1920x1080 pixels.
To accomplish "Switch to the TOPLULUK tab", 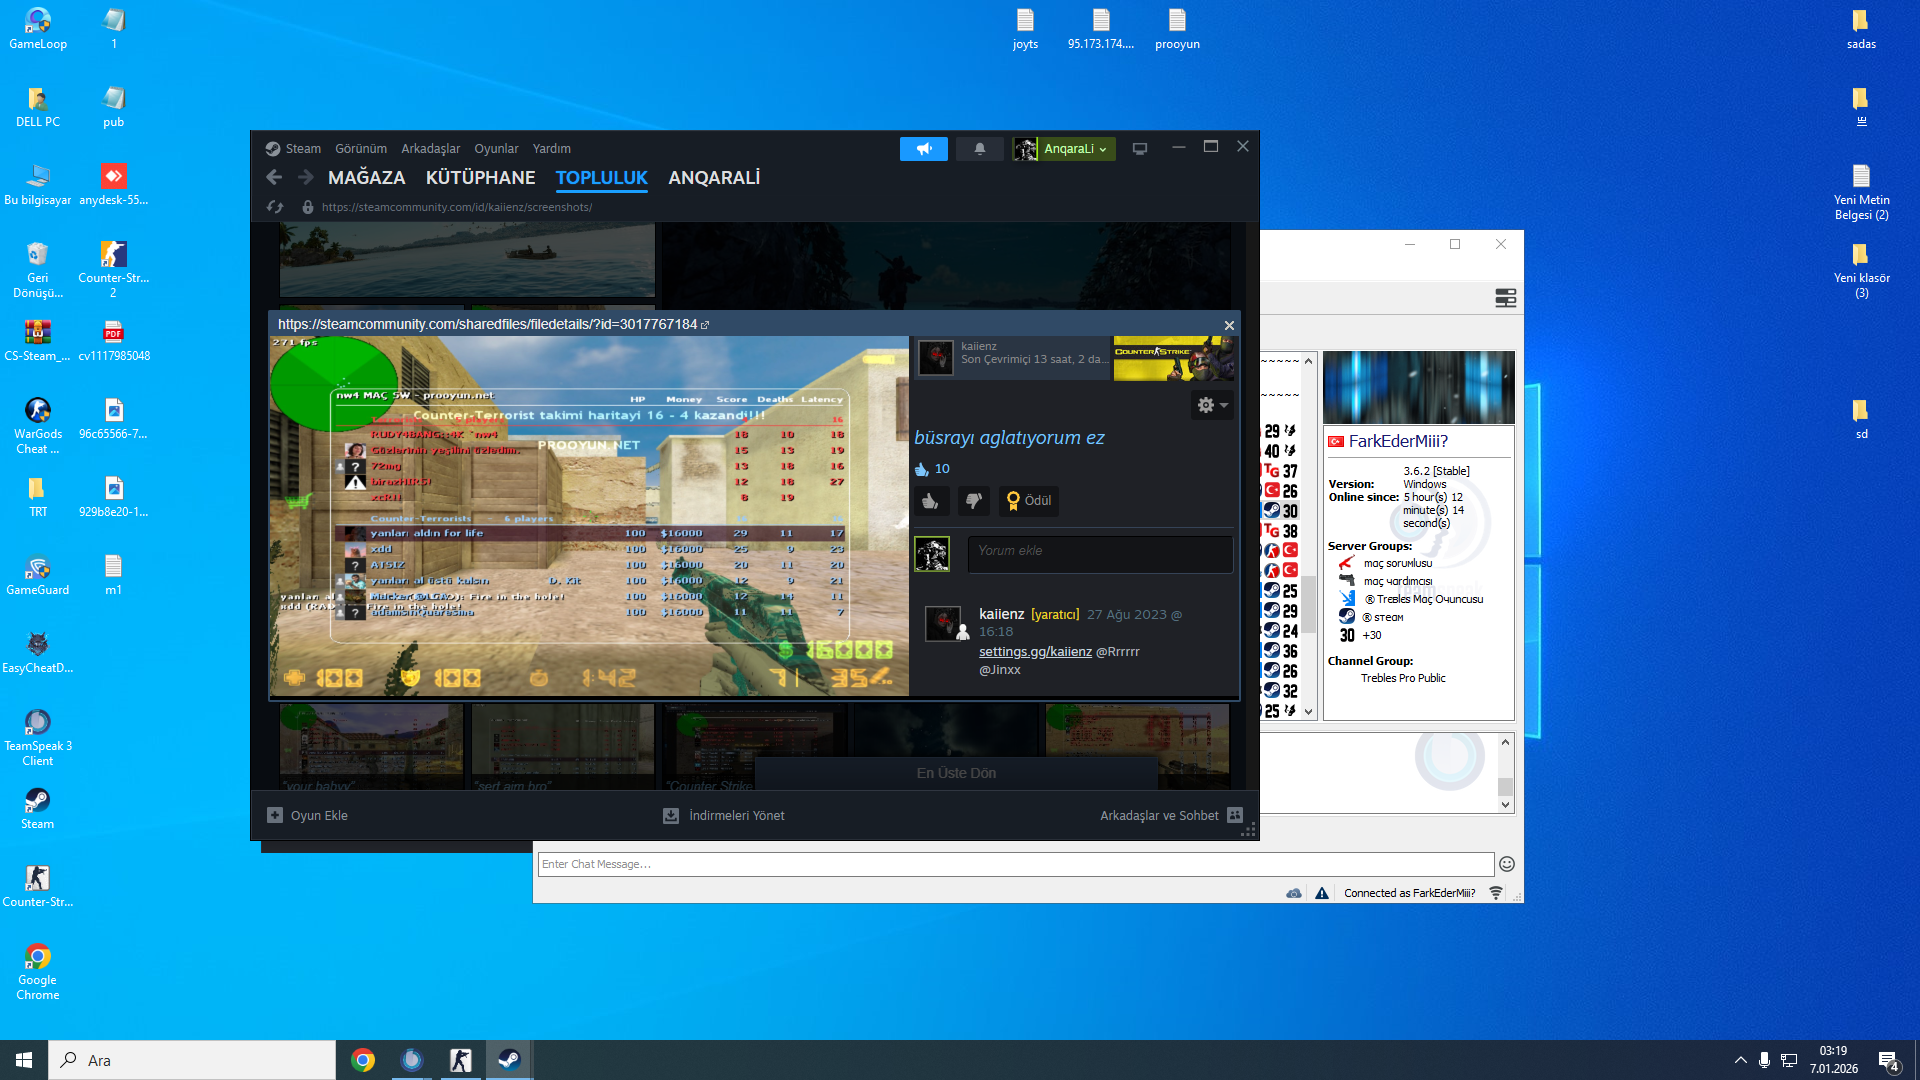I will pyautogui.click(x=602, y=178).
